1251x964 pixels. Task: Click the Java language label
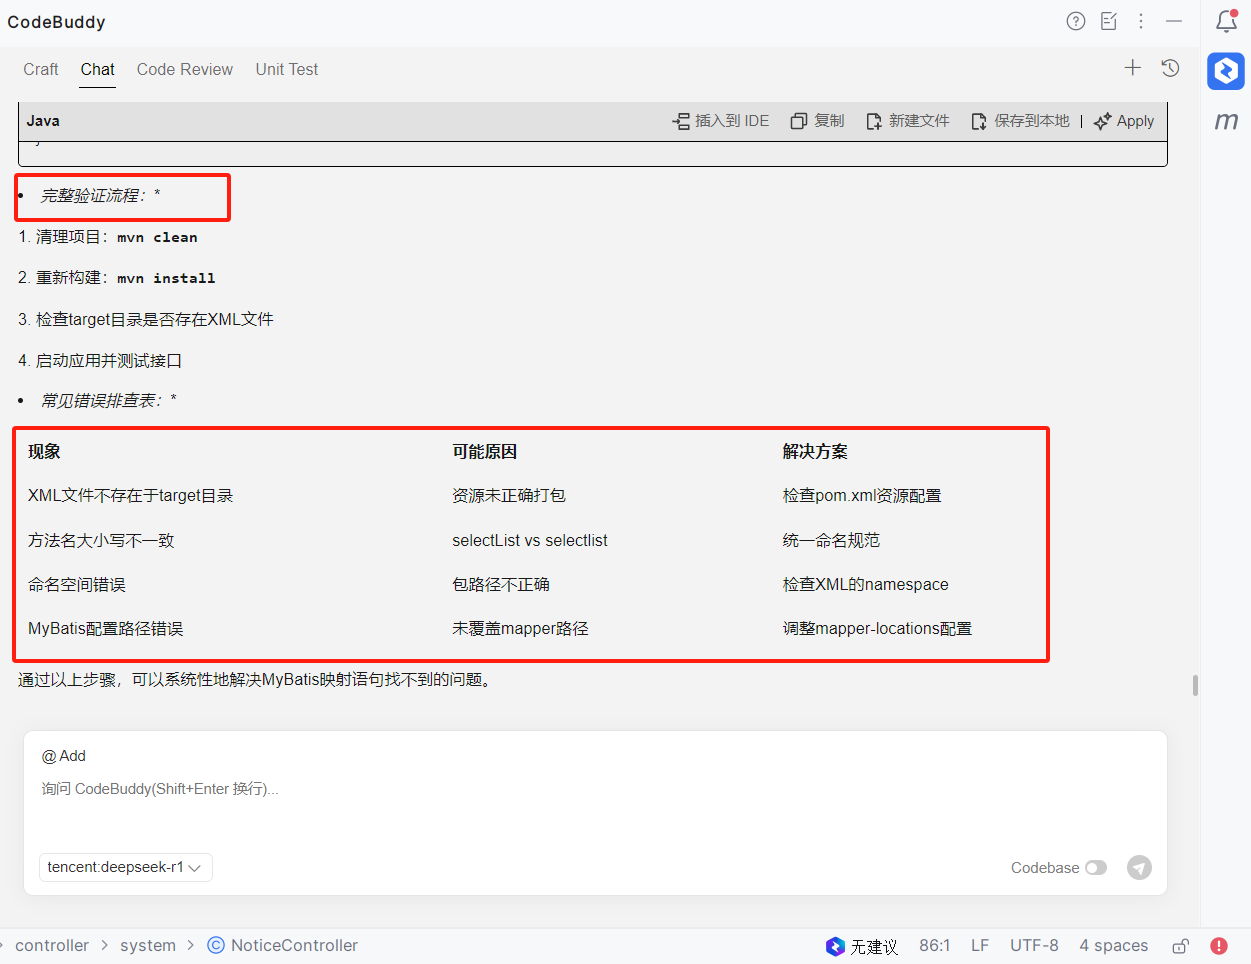pos(43,121)
